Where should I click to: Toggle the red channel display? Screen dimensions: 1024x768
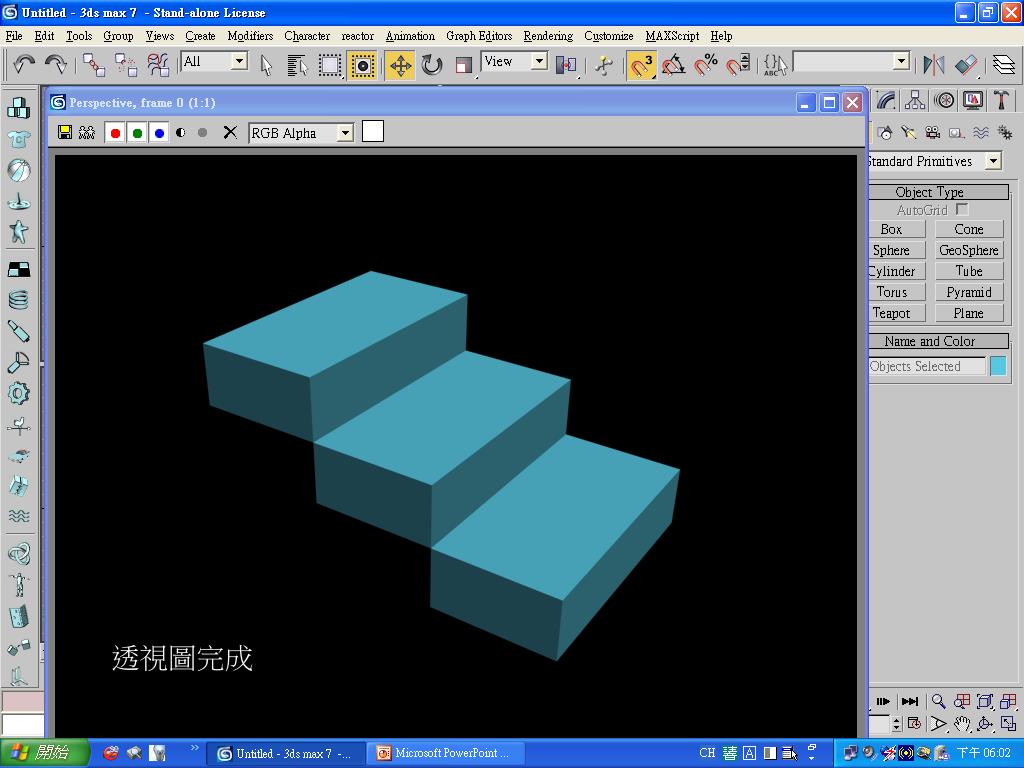click(x=116, y=133)
